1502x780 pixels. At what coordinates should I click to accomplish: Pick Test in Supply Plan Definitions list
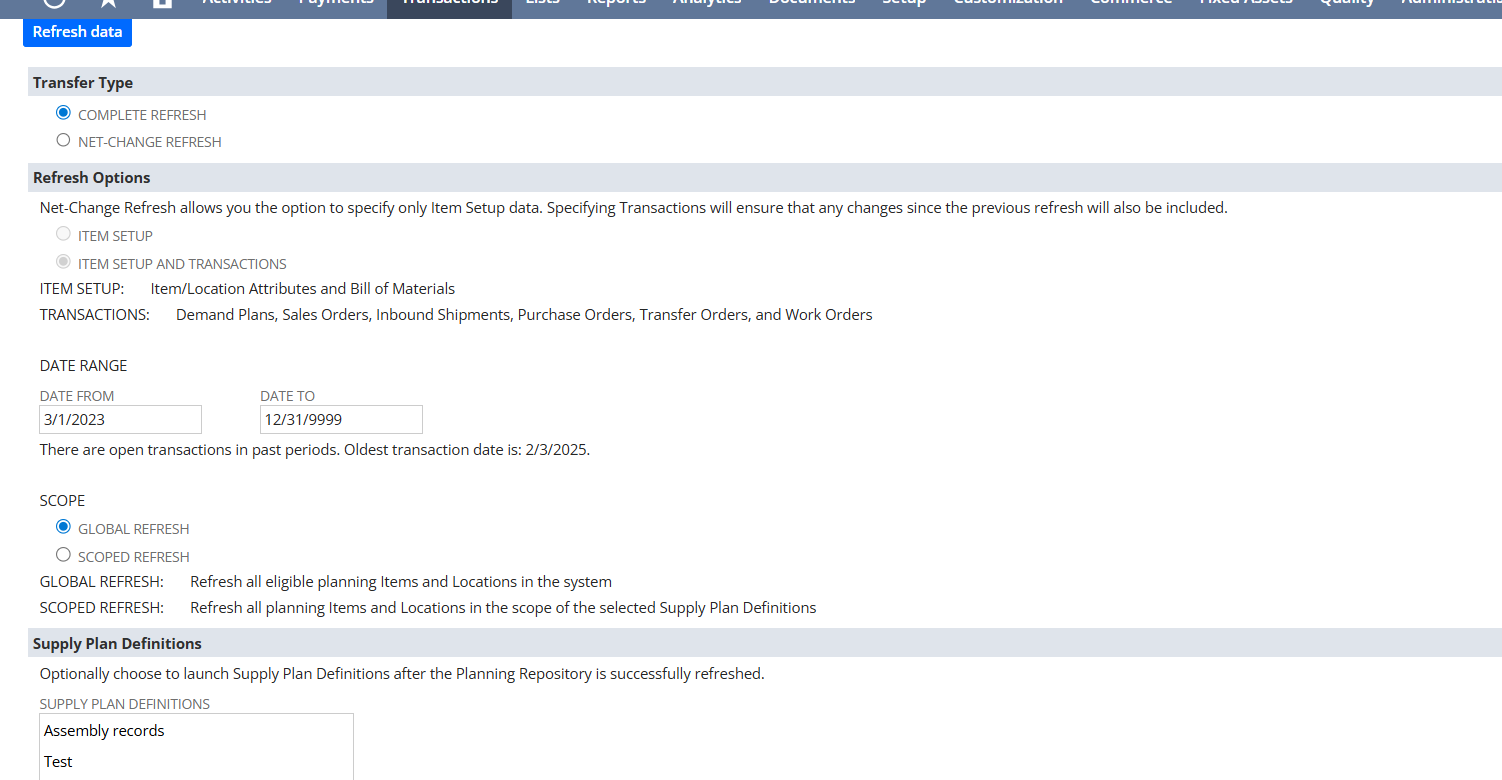(x=58, y=762)
